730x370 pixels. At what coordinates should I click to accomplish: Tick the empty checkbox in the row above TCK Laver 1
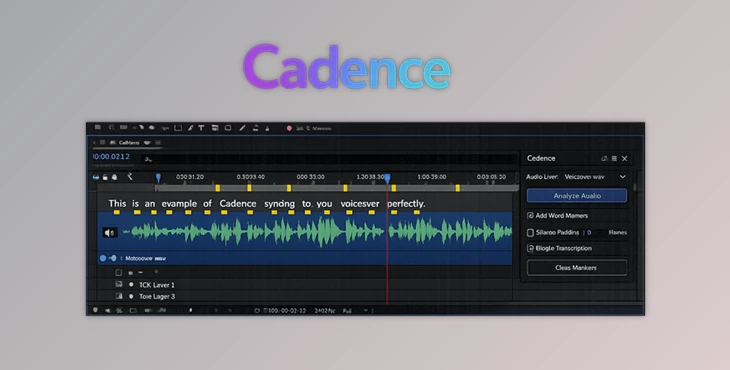119,272
